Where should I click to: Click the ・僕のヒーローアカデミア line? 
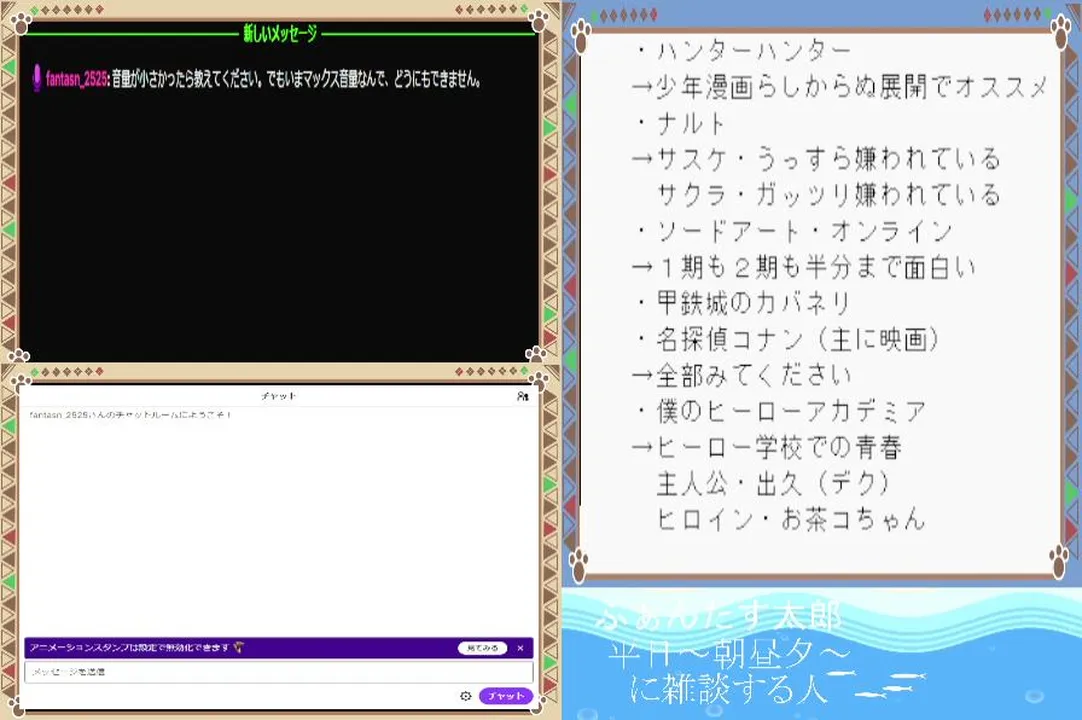(x=780, y=411)
